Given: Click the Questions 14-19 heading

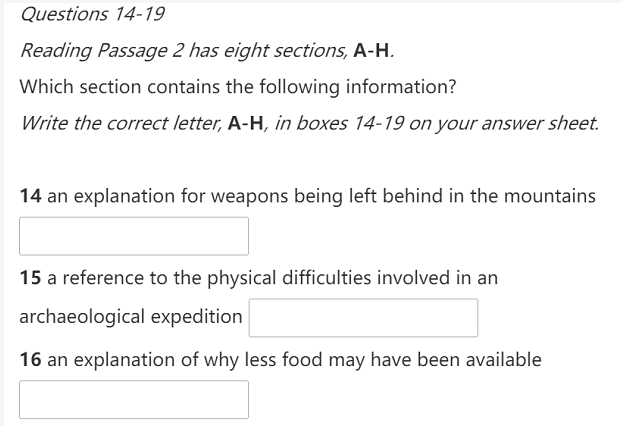Looking at the screenshot, I should point(92,14).
